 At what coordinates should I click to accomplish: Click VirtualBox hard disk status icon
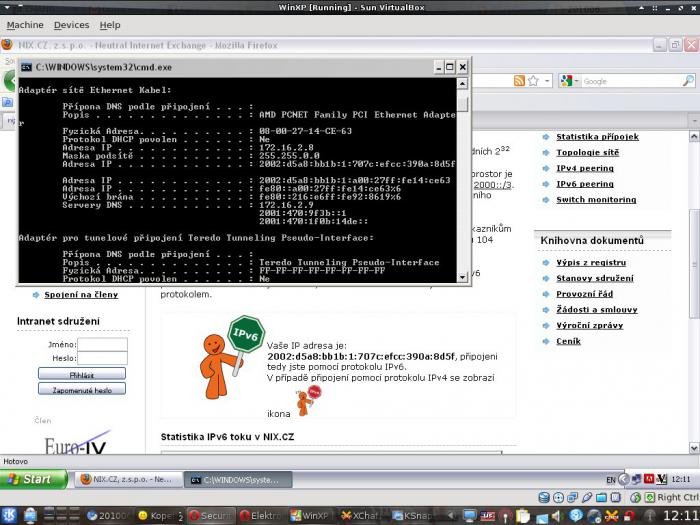pos(544,497)
